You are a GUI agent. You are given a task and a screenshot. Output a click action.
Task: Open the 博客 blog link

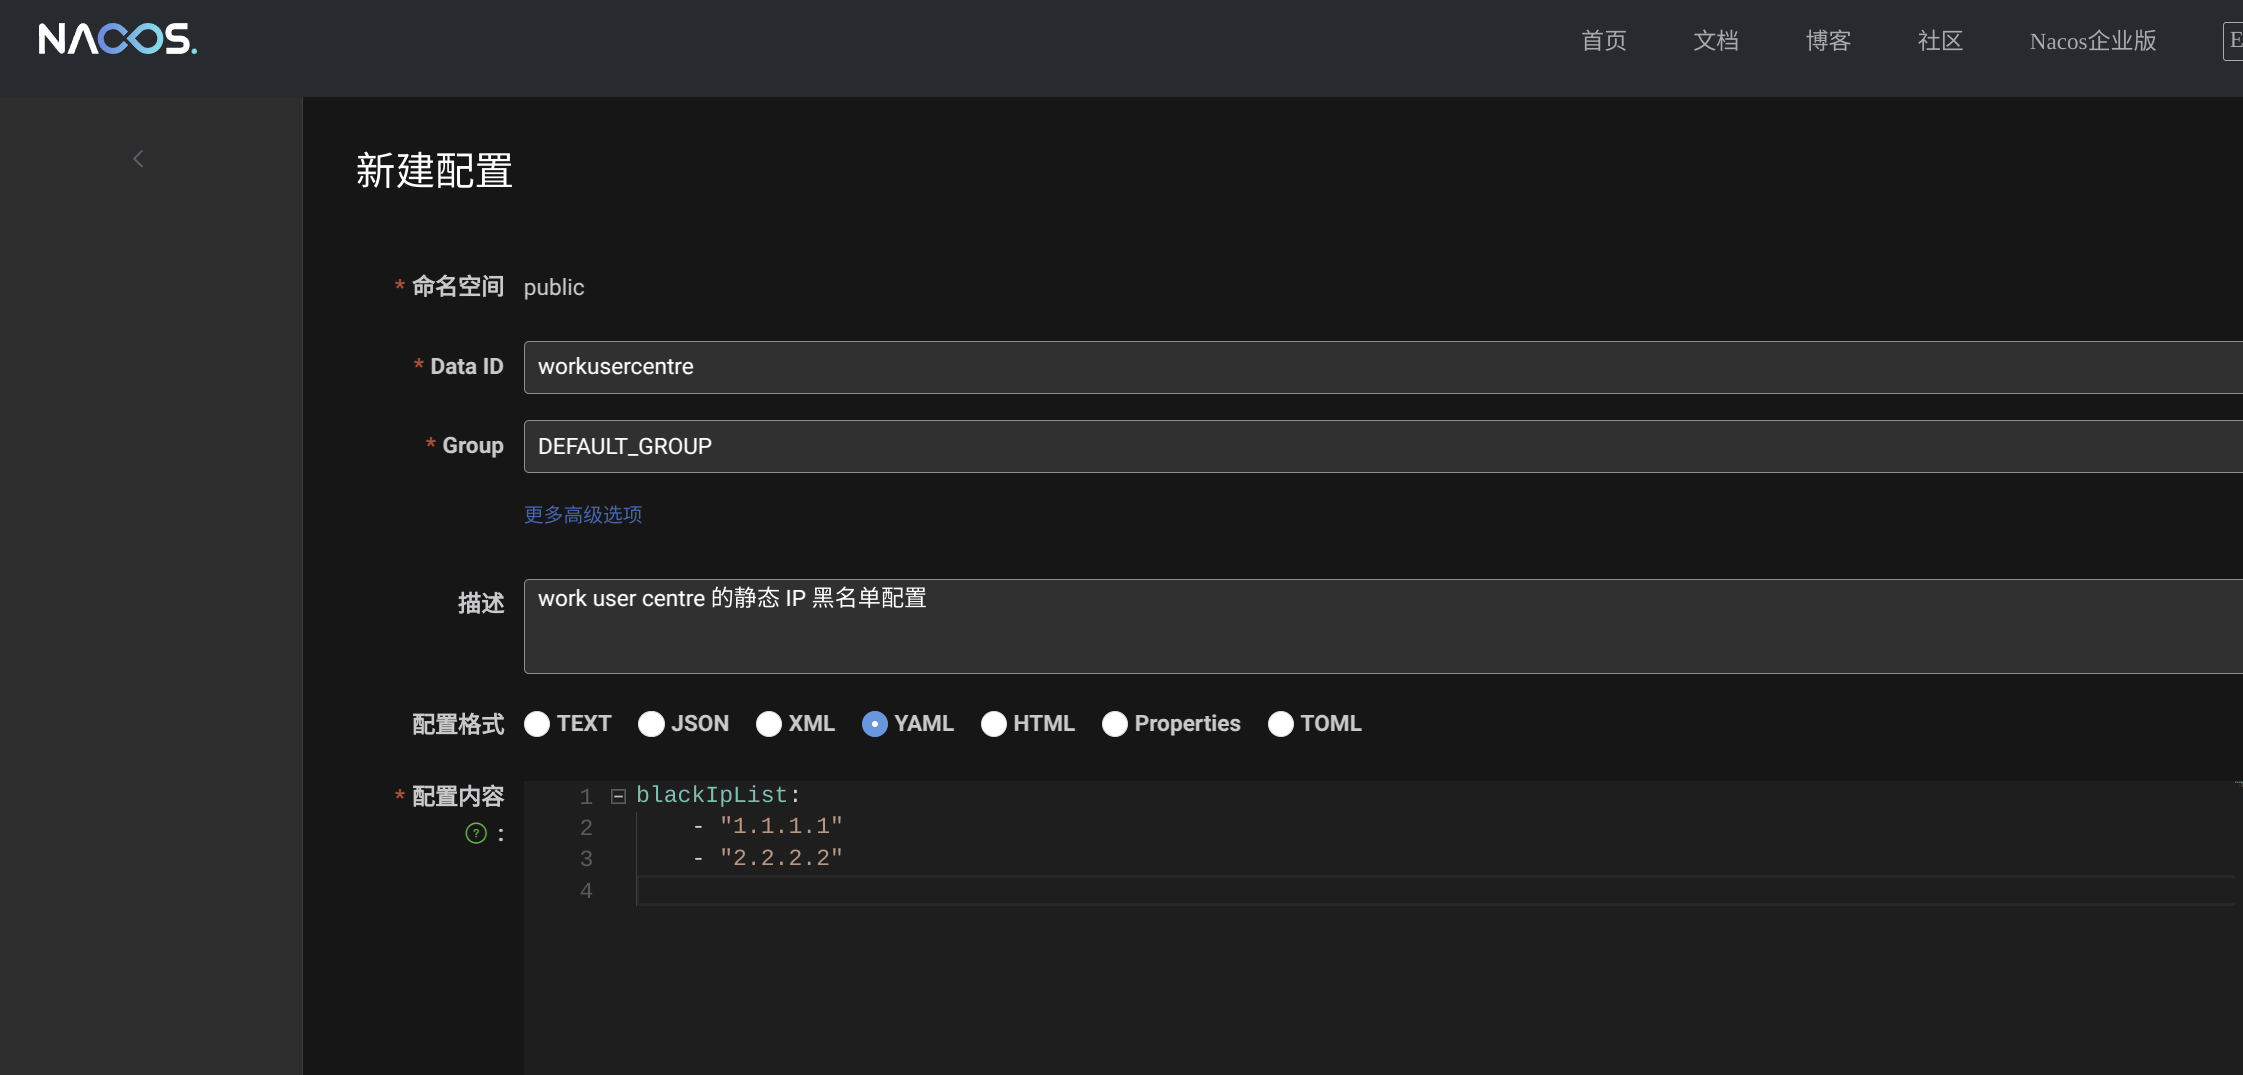click(x=1828, y=41)
